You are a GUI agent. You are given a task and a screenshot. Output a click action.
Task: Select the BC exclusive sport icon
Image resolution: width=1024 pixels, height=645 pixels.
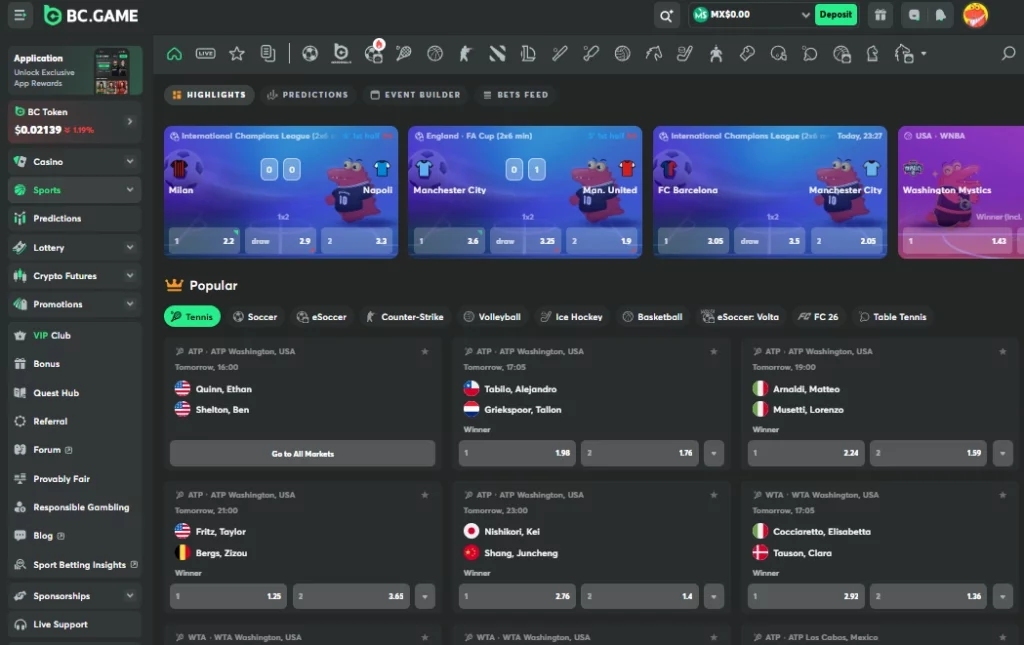[341, 54]
